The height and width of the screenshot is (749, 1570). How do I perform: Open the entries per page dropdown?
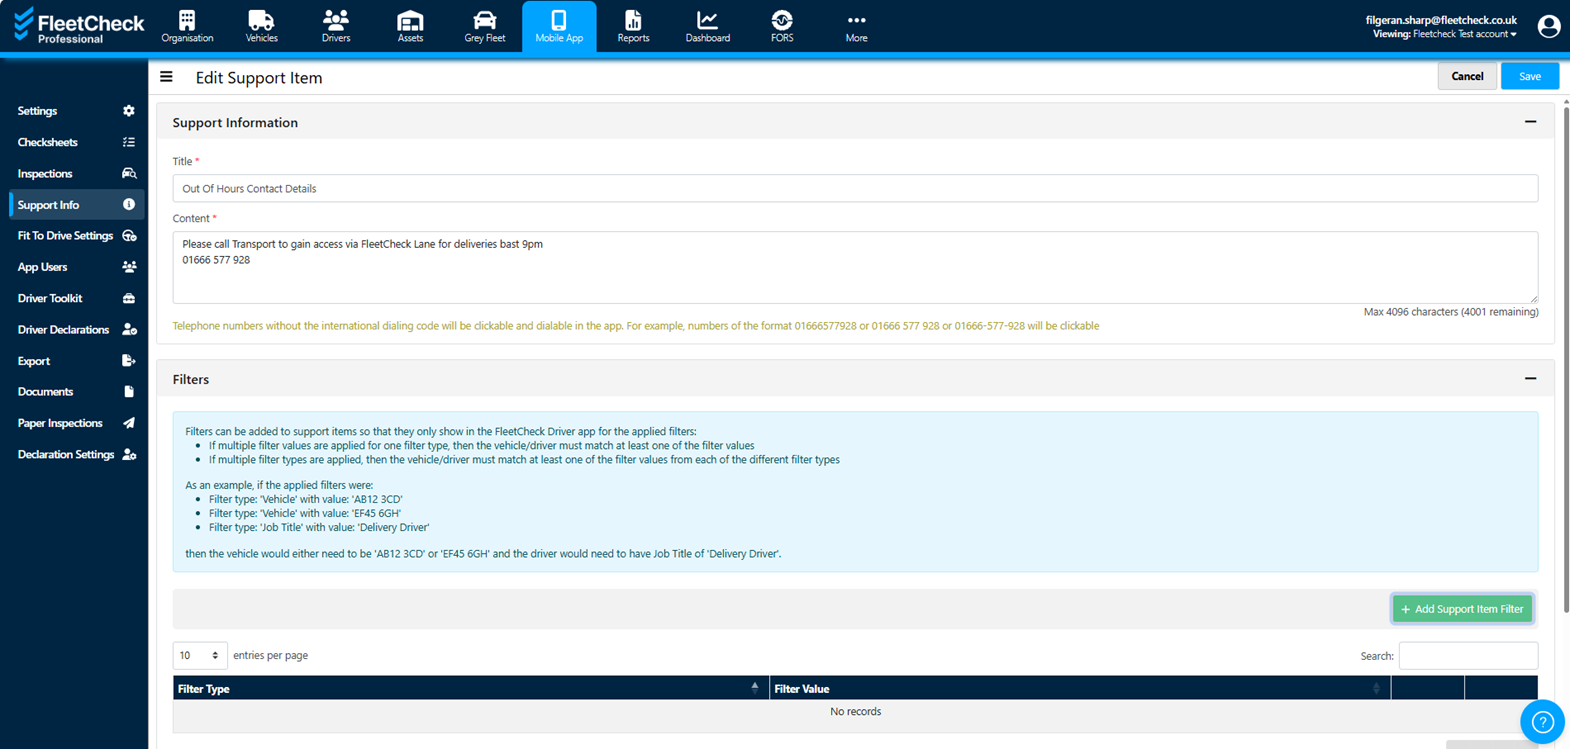click(x=200, y=656)
